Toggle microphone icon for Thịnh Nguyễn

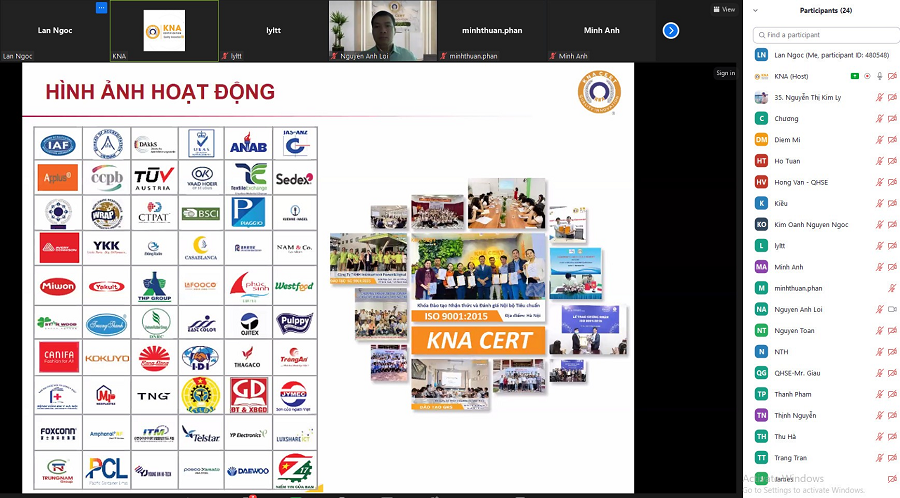click(x=879, y=415)
